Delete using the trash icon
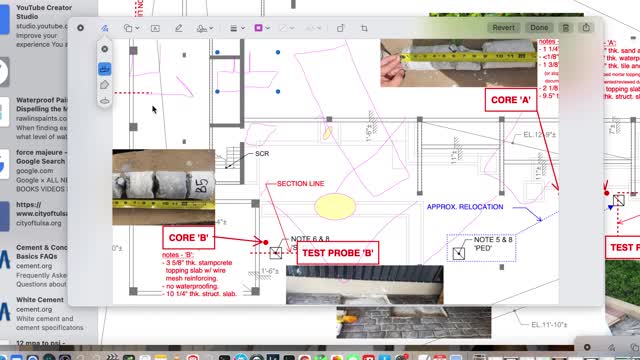The height and width of the screenshot is (360, 640). pos(566,28)
